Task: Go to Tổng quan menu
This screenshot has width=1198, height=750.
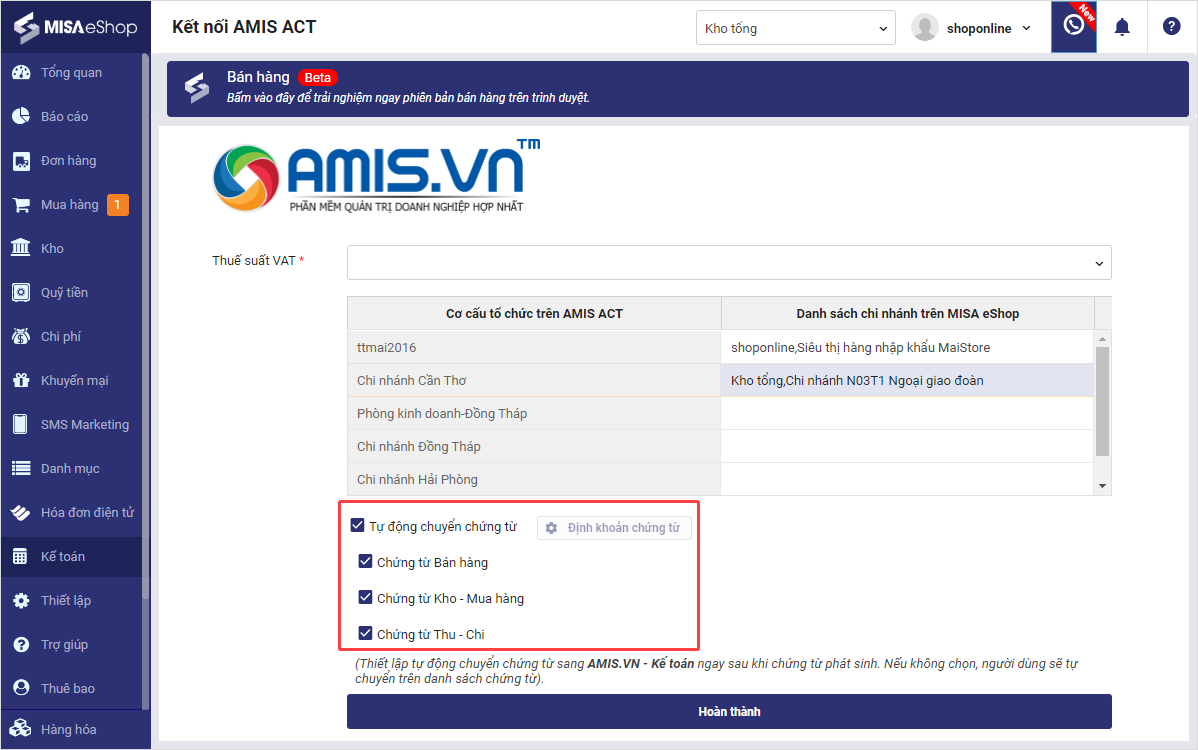Action: click(x=71, y=73)
